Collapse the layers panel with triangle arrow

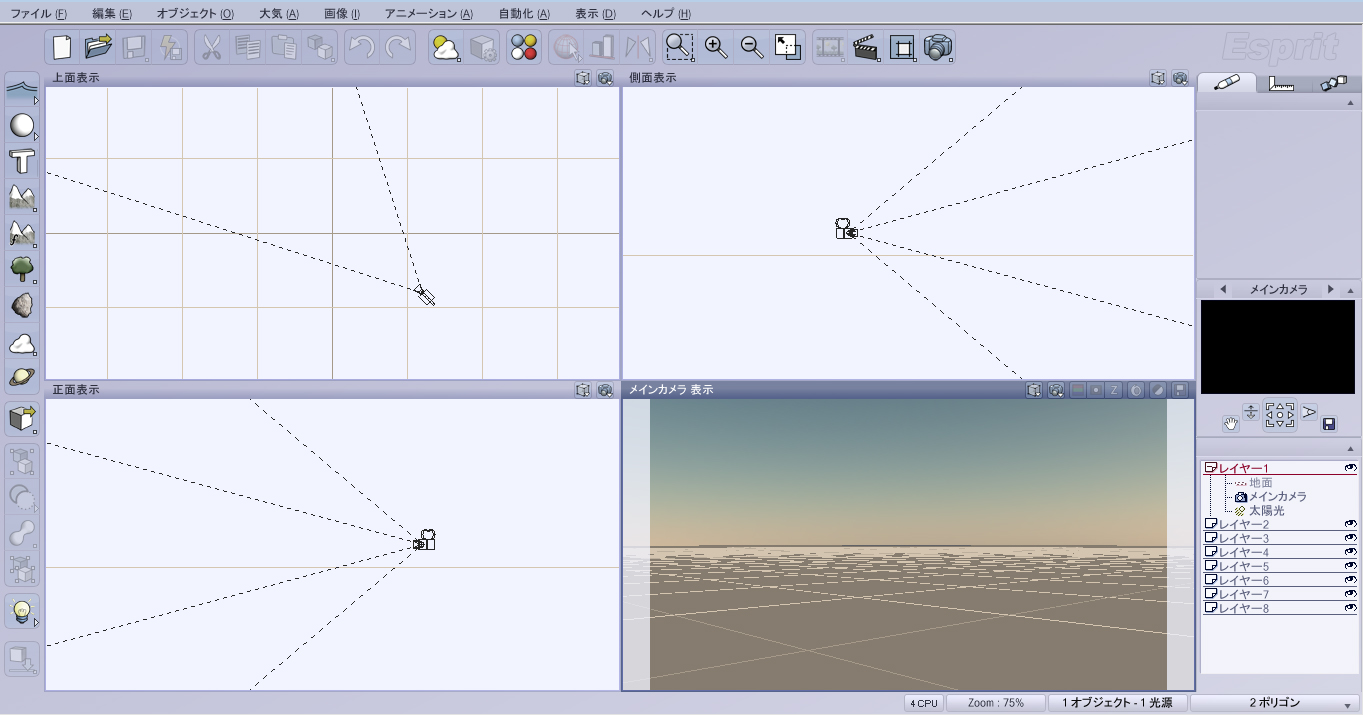[x=1350, y=449]
